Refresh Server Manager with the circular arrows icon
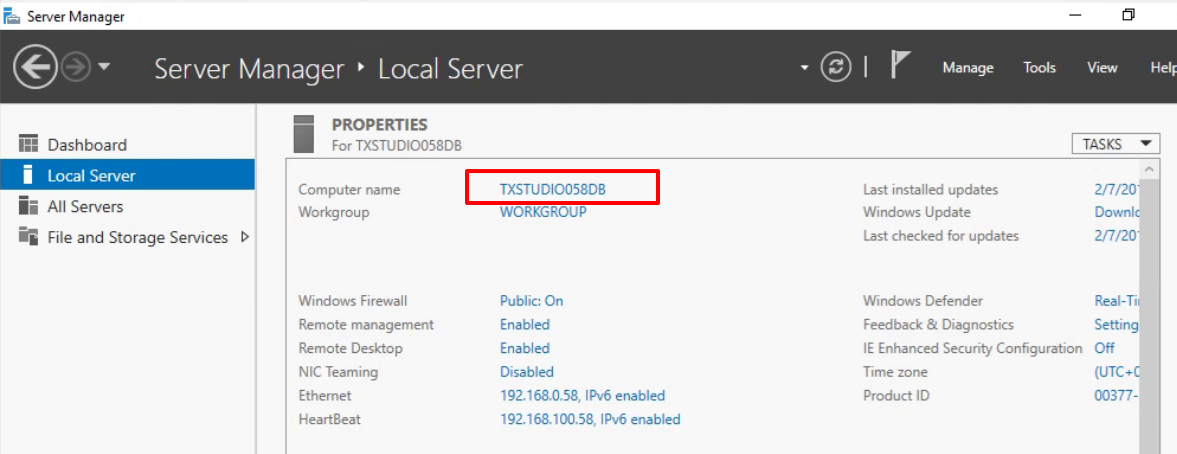 (835, 68)
